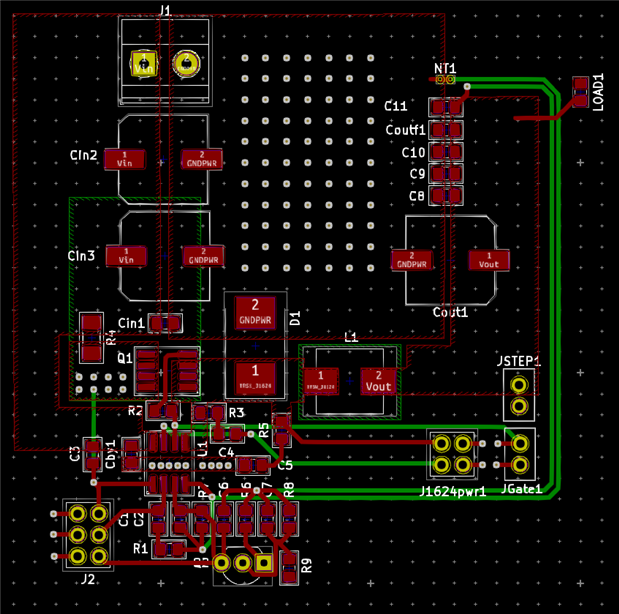Viewport: 619px width, 614px height.
Task: Click the 'Cin3' reference label
Action: [x=81, y=256]
